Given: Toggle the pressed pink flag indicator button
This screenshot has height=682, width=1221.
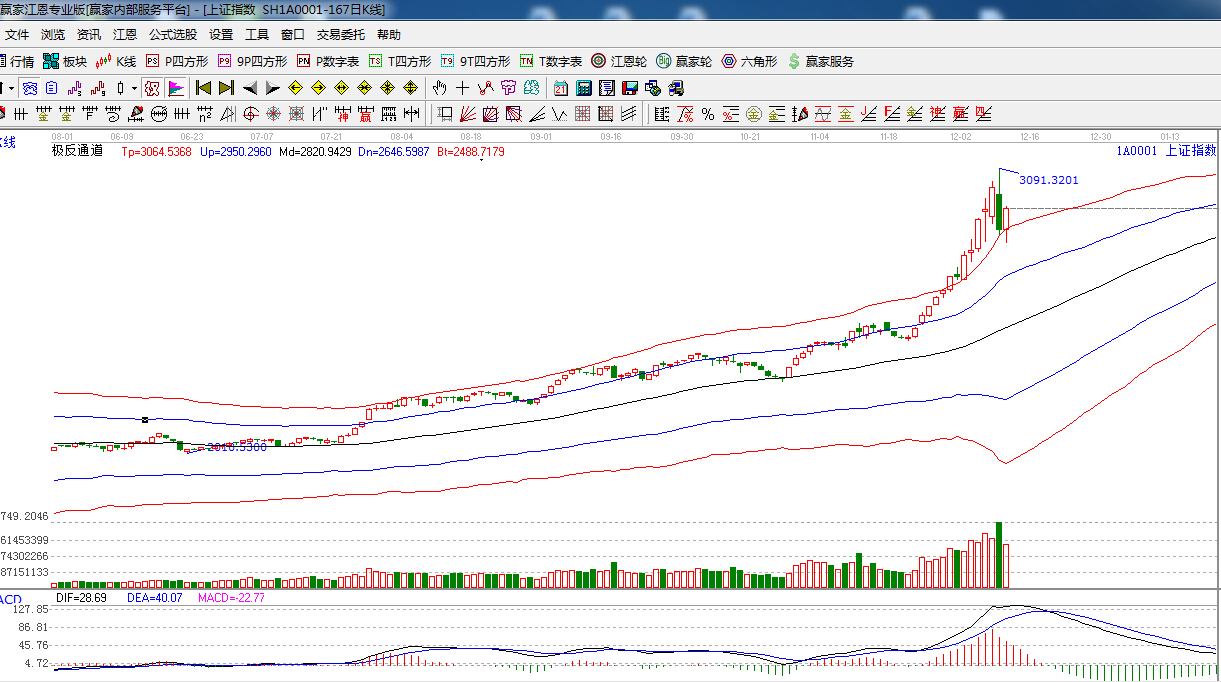Looking at the screenshot, I should coord(176,88).
